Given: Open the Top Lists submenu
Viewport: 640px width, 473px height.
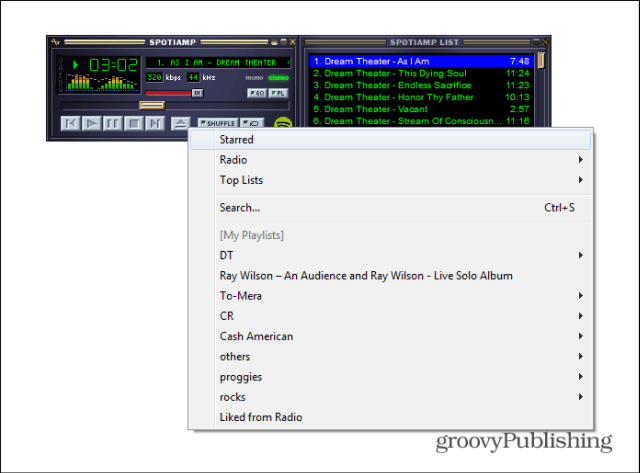Looking at the screenshot, I should 391,180.
